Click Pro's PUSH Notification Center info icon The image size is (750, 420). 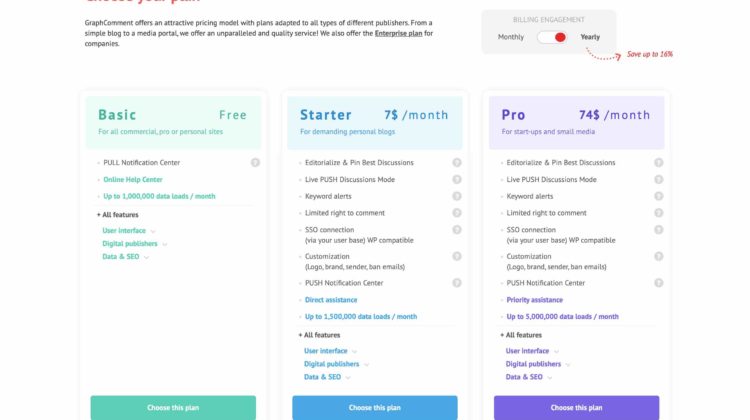[659, 283]
